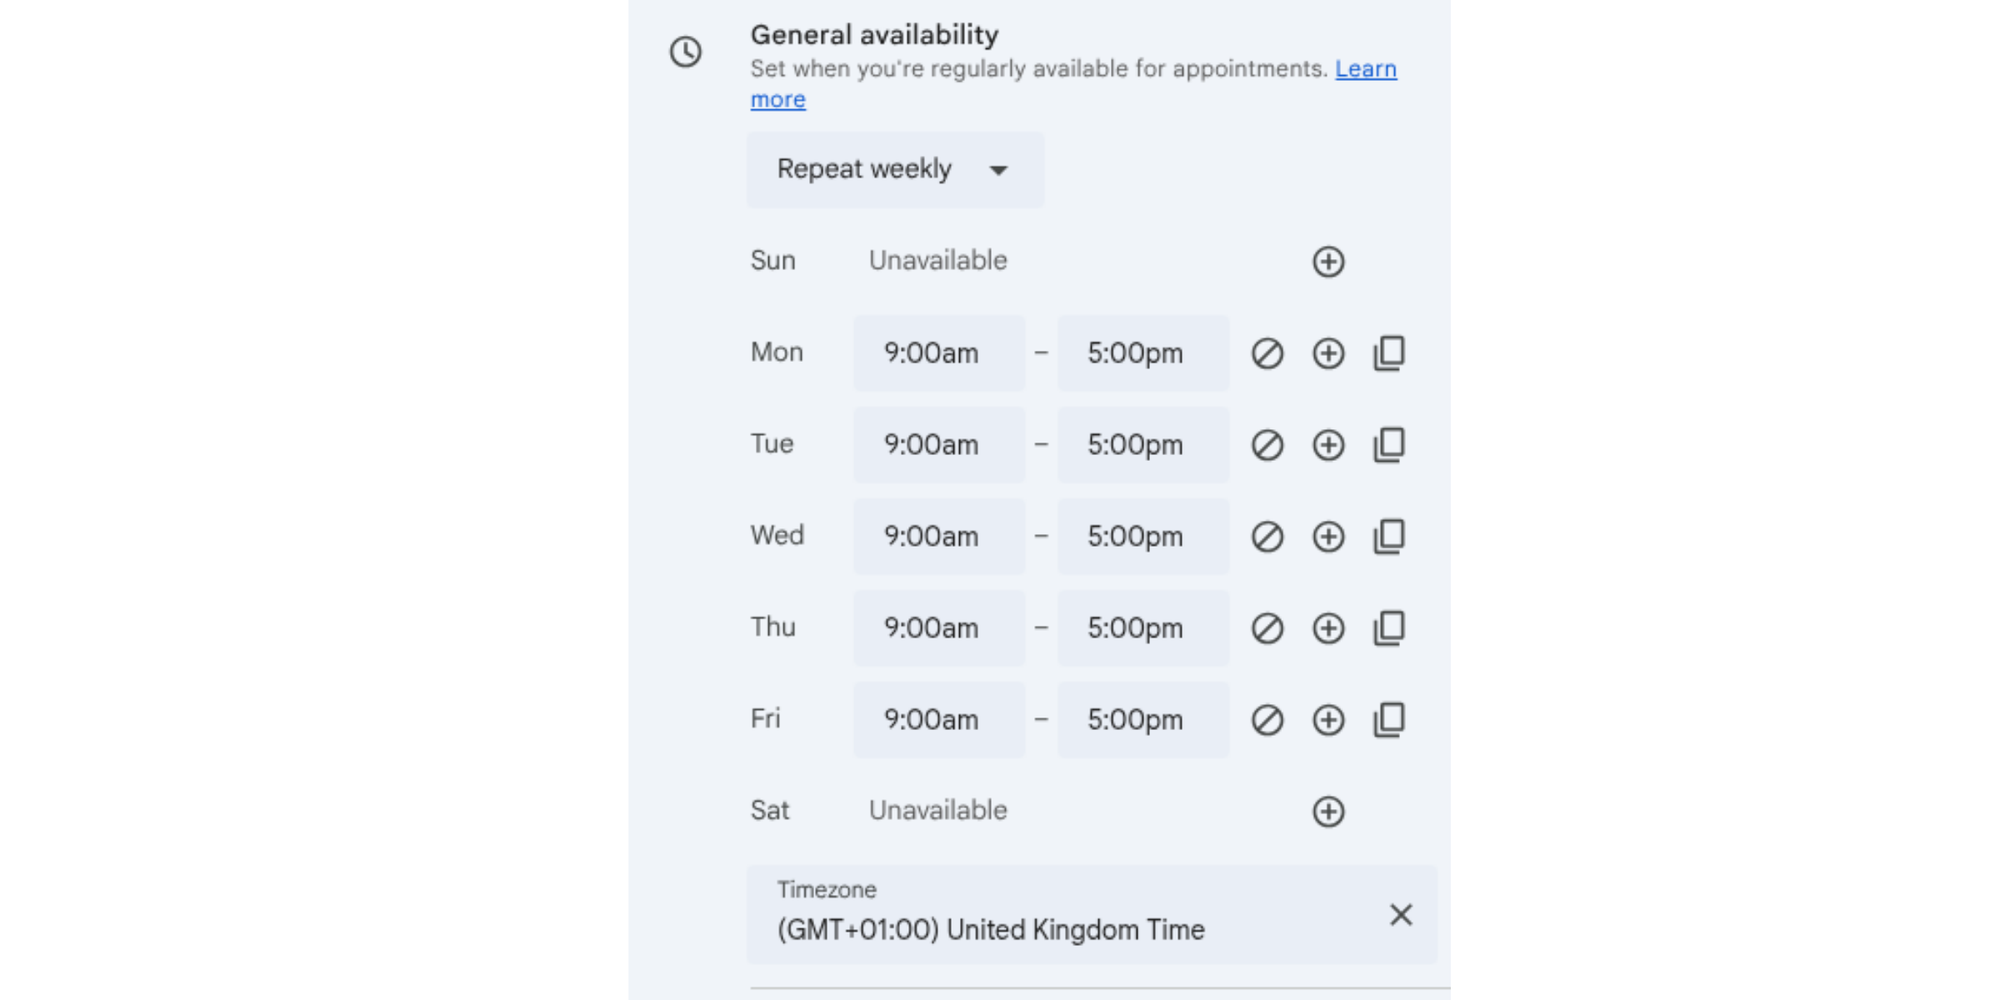2000x1000 pixels.
Task: Select Thursday's start time field
Action: (x=938, y=628)
